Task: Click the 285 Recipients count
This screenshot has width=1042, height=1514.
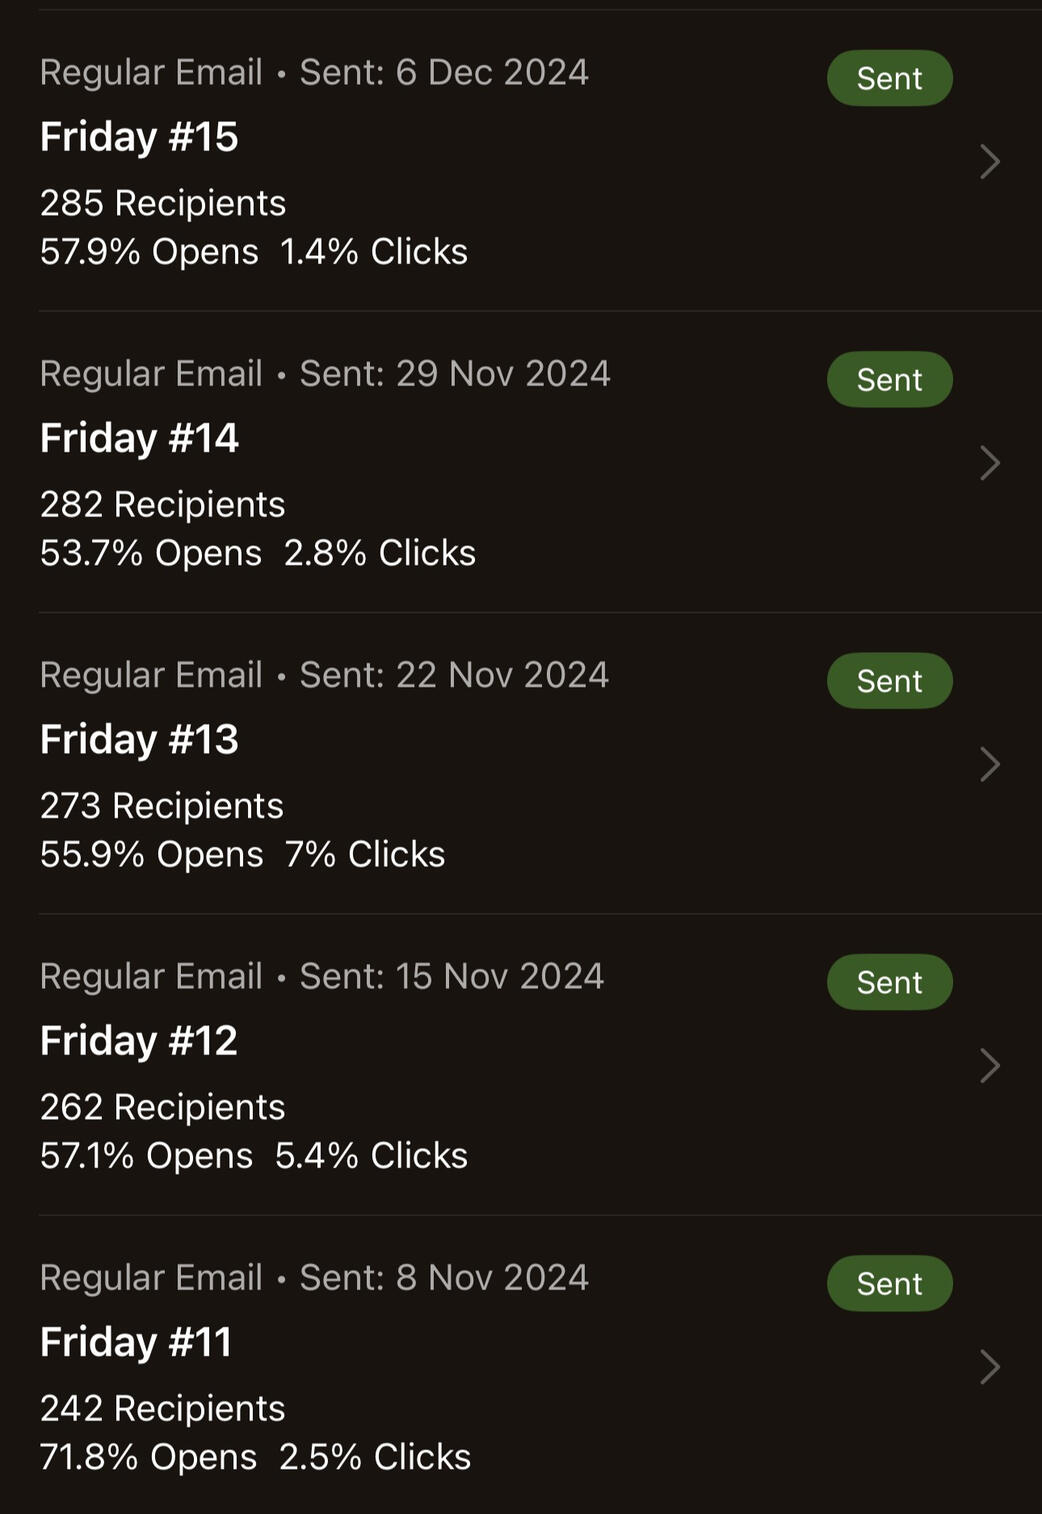Action: click(x=163, y=203)
